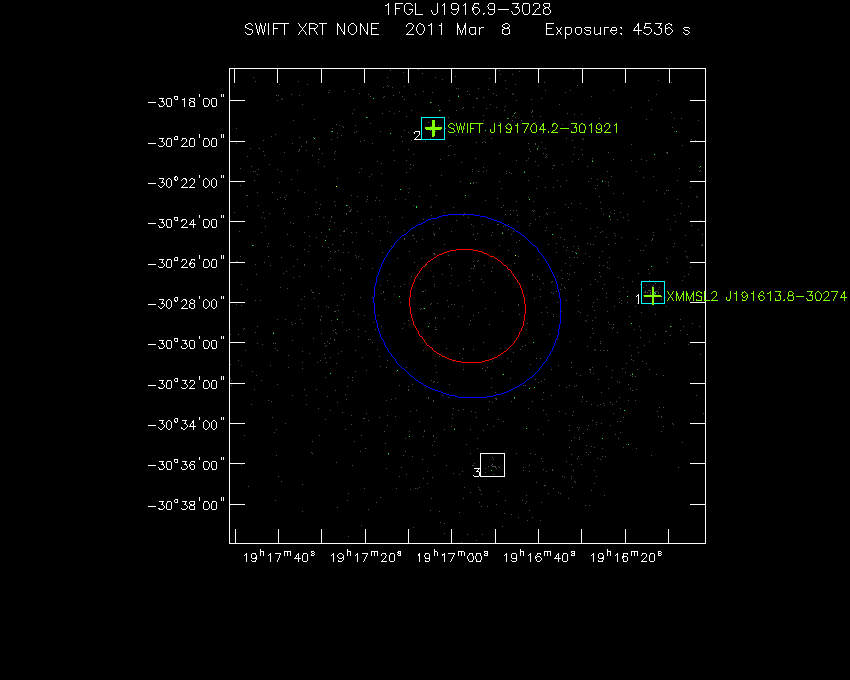This screenshot has width=850, height=680.
Task: Click the number 2 beside the SWIFT source
Action: 417,136
